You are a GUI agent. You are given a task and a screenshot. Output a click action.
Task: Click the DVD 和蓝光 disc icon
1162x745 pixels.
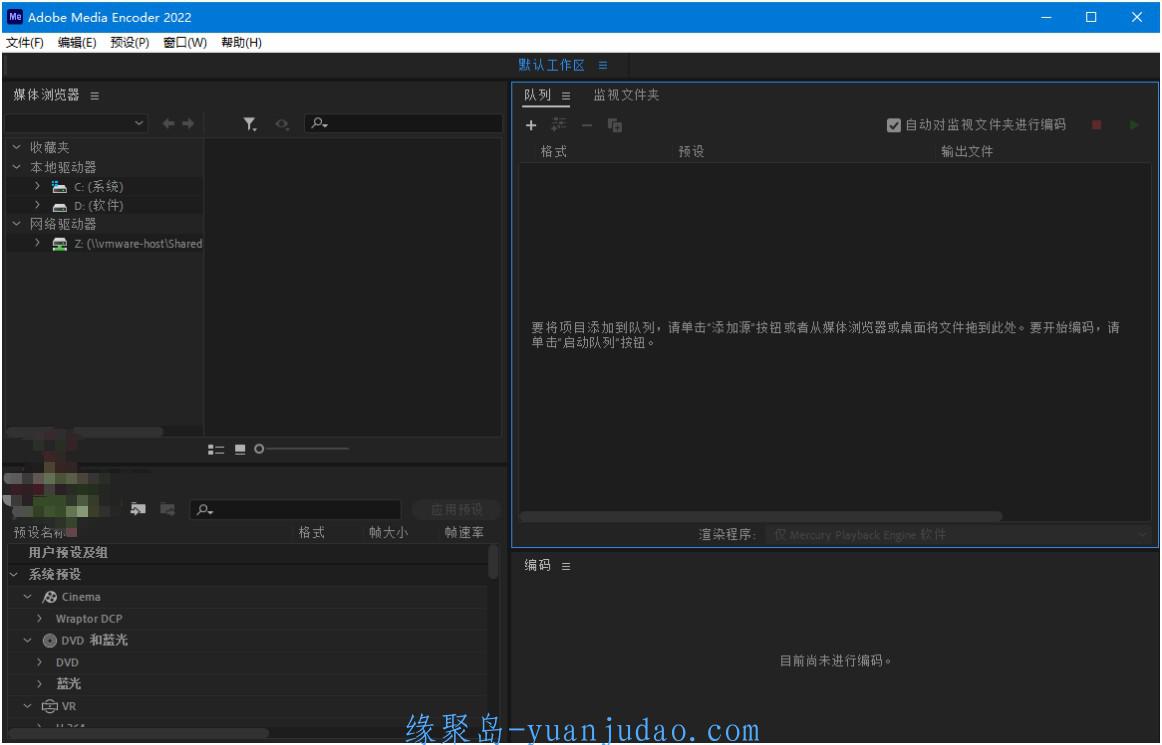tap(50, 640)
